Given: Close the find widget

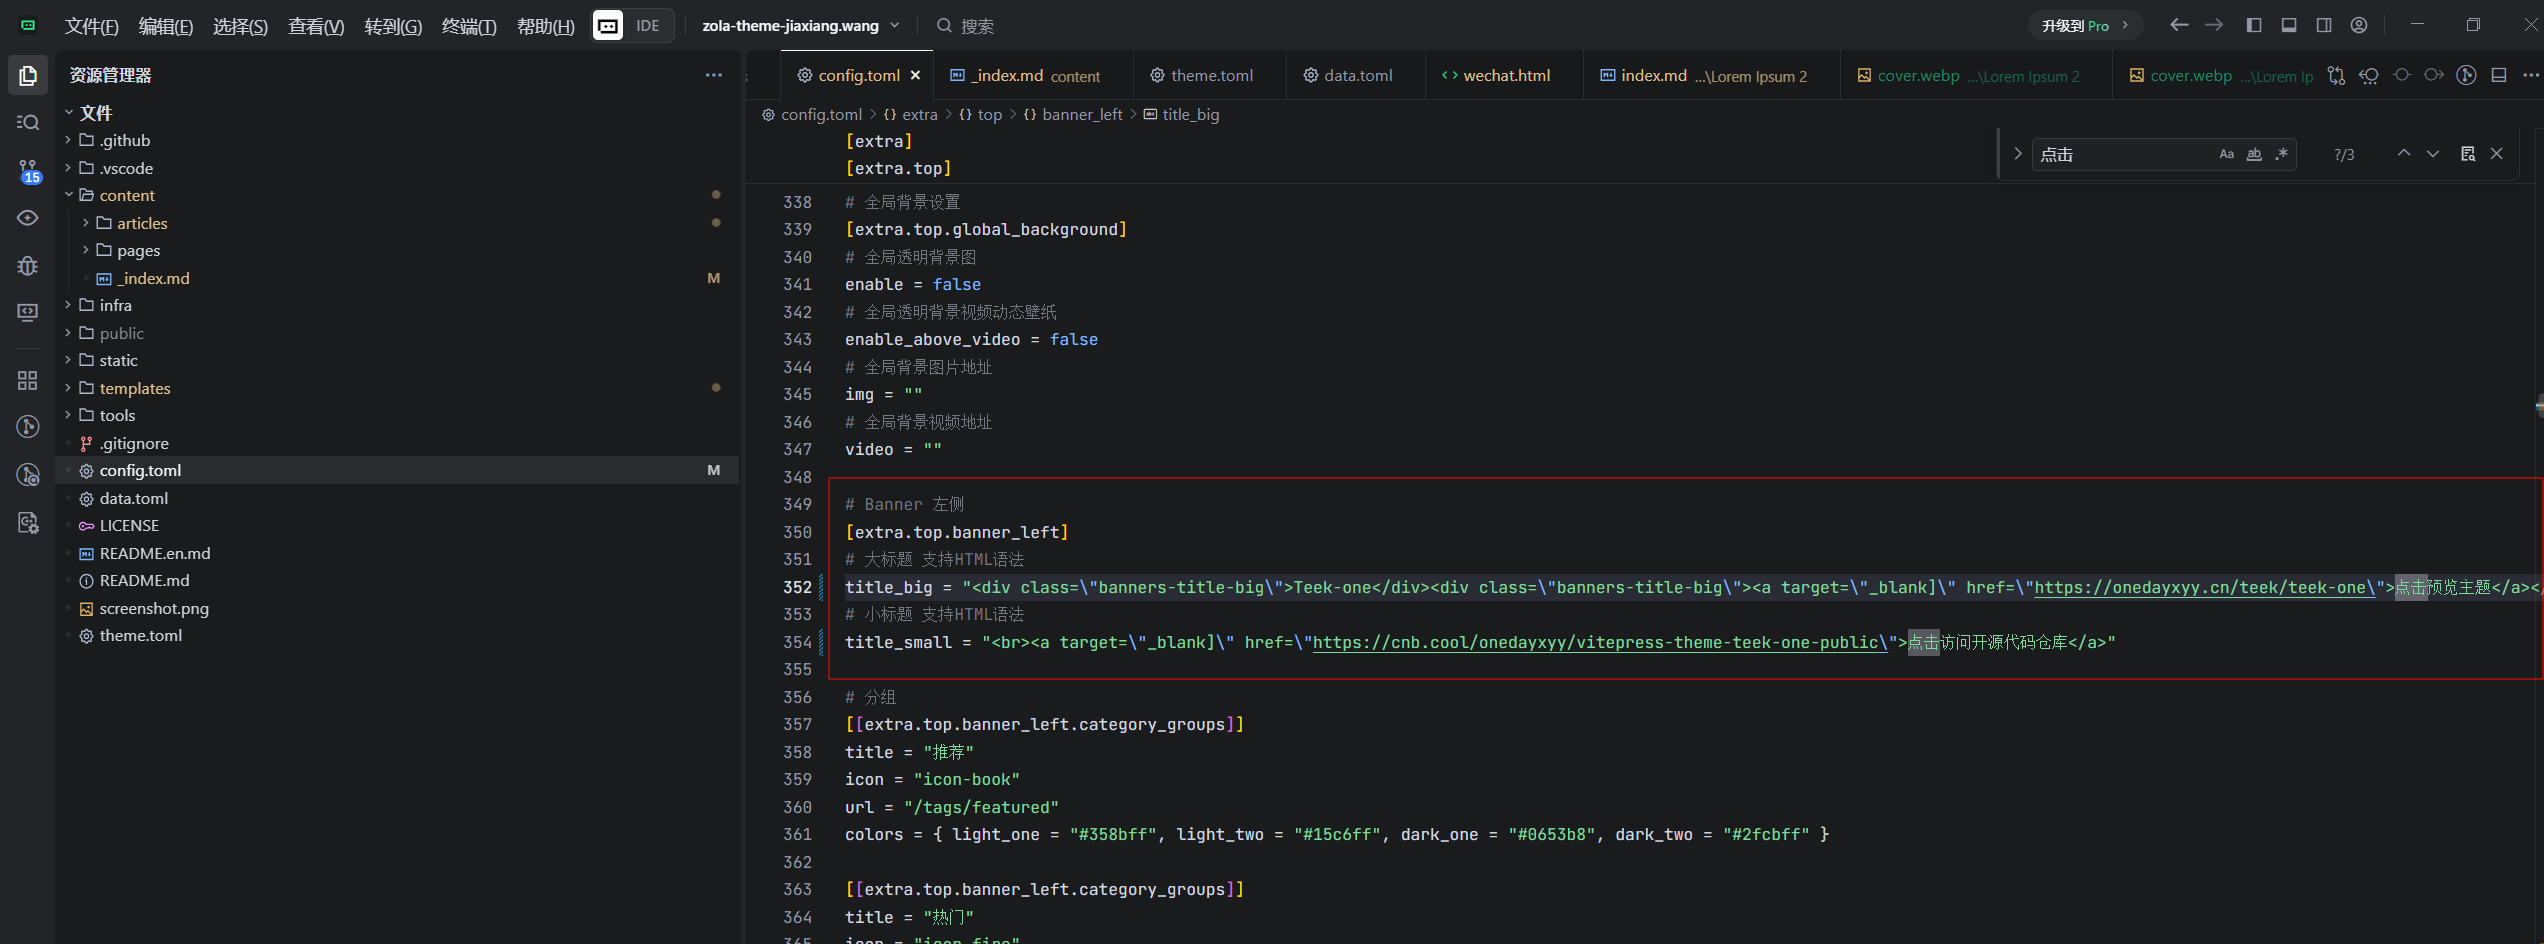Looking at the screenshot, I should pos(2497,154).
